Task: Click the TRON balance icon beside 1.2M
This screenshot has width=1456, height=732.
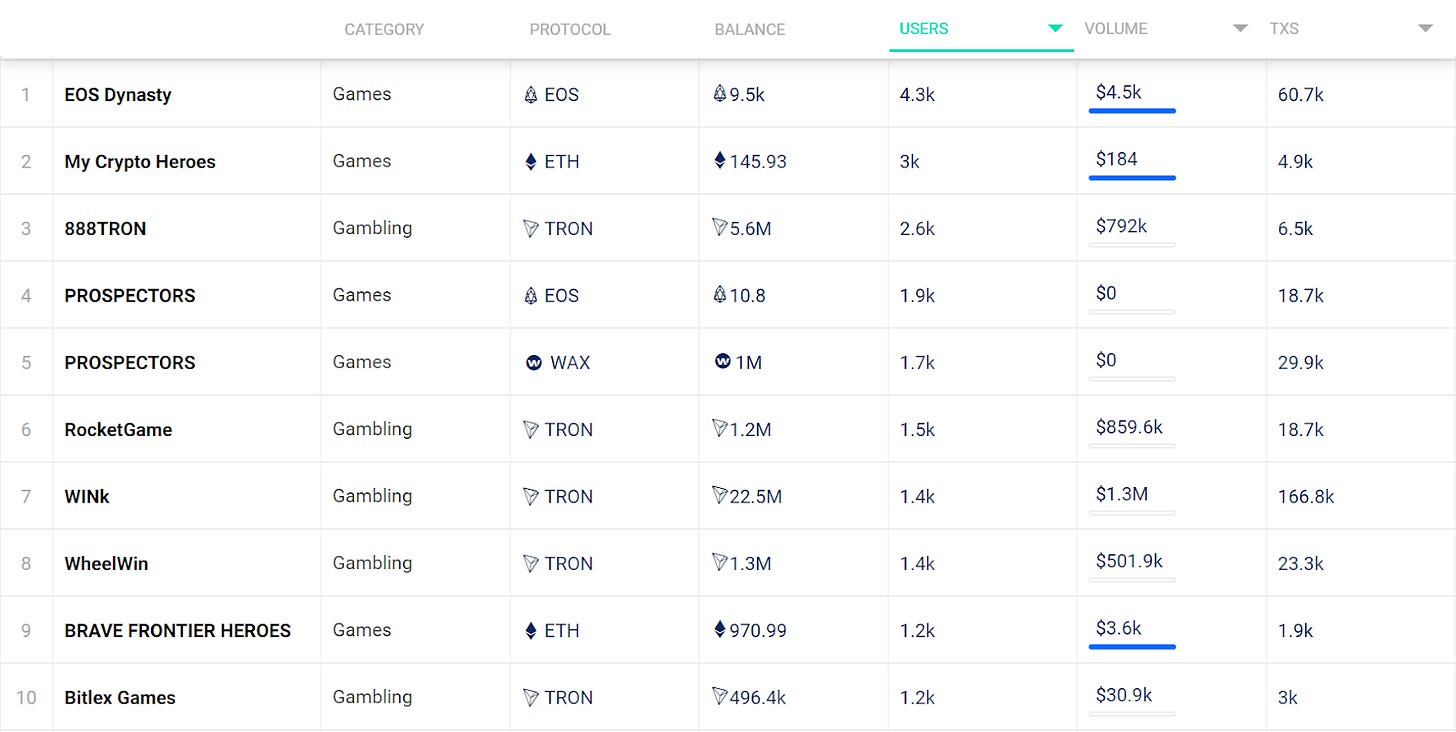Action: tap(719, 429)
